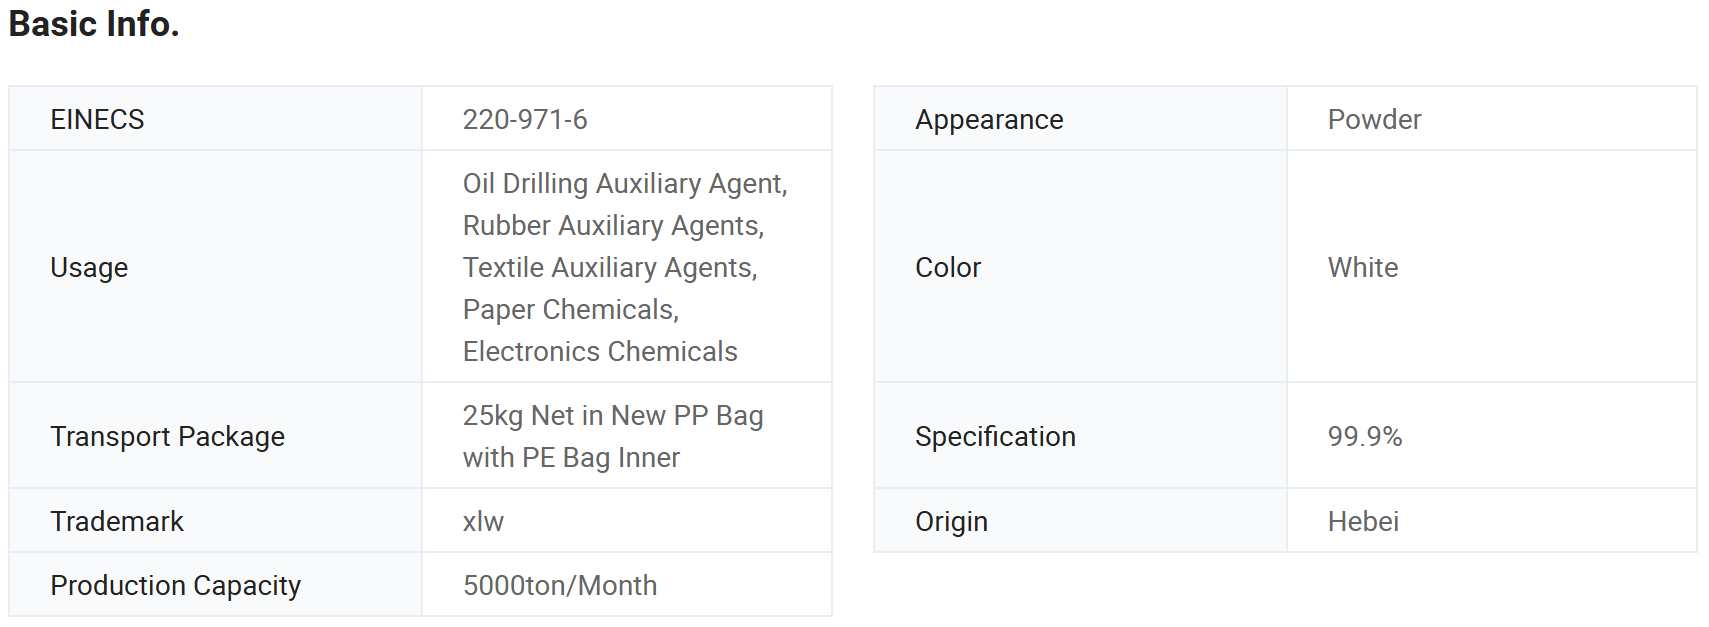Click the Trademark label cell
Screen dimensions: 1709x627
(216, 521)
